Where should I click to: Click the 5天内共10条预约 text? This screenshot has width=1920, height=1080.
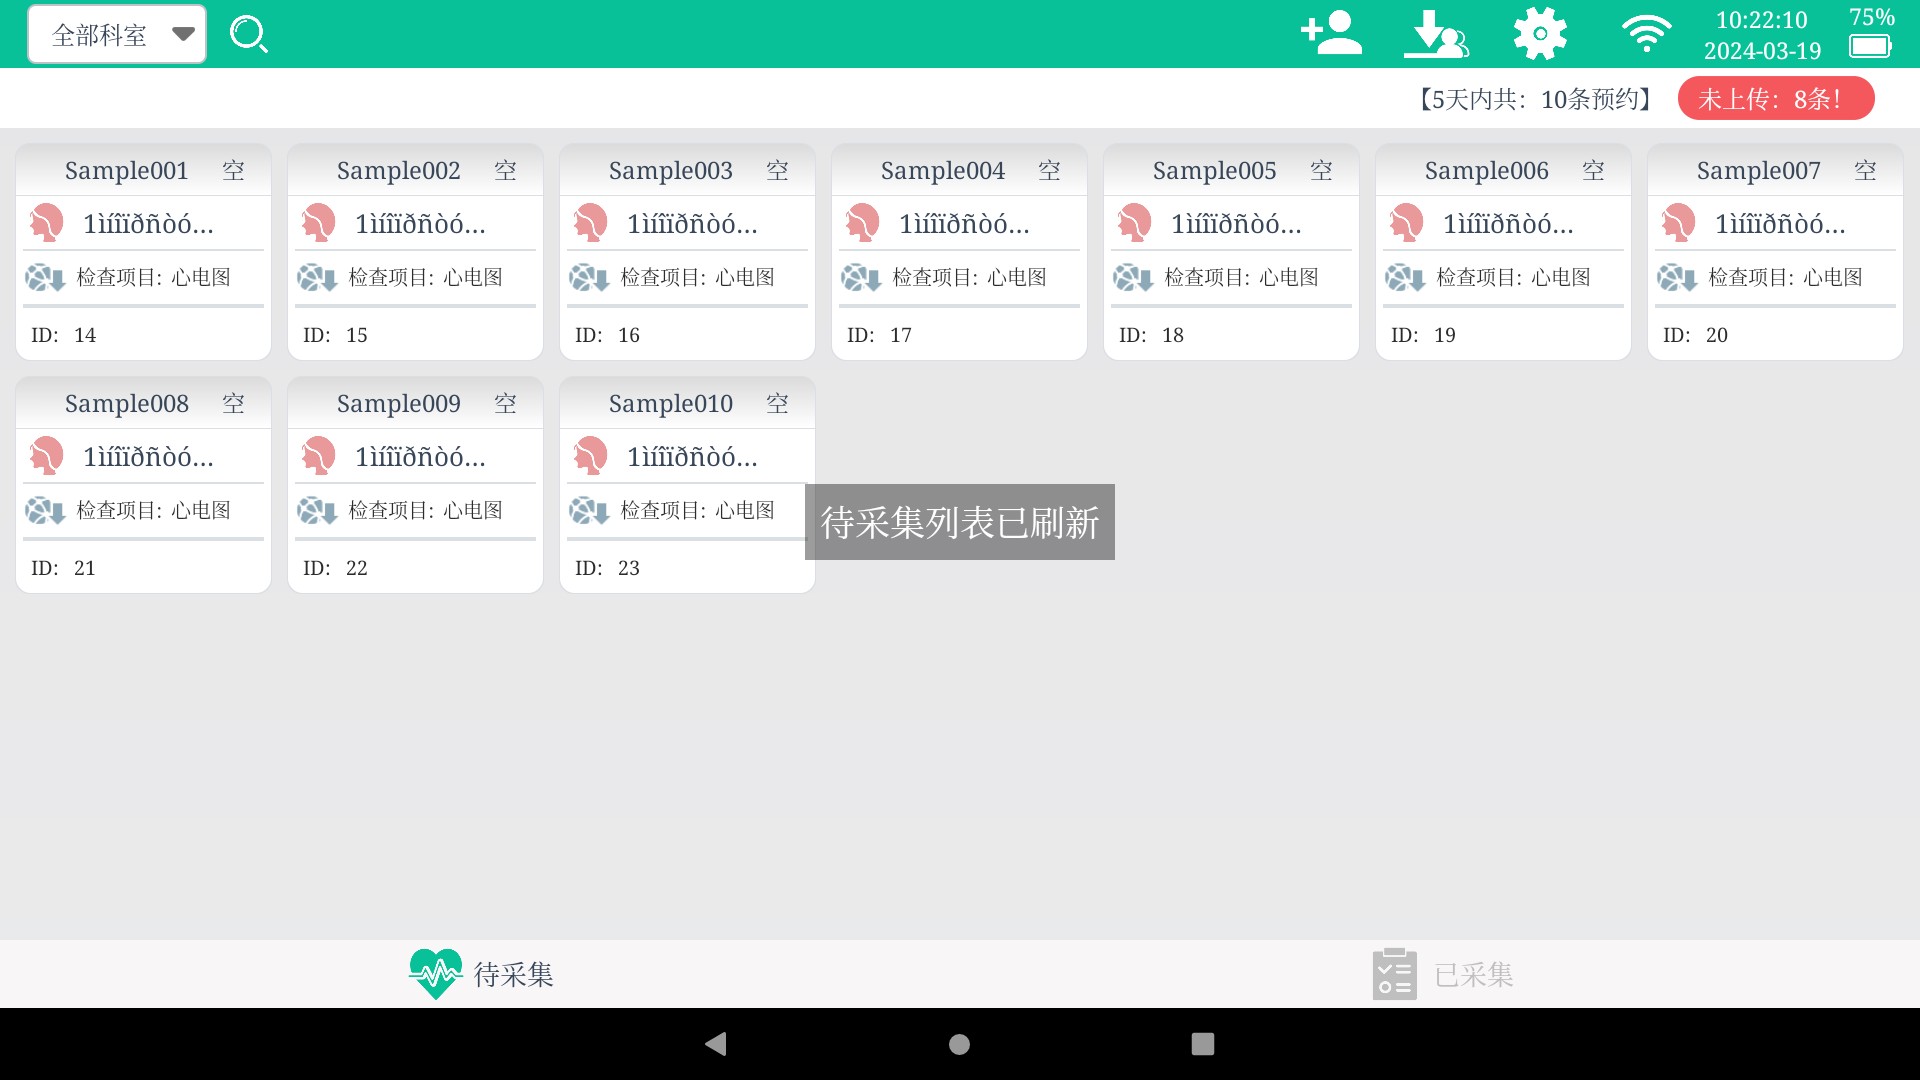point(1533,99)
